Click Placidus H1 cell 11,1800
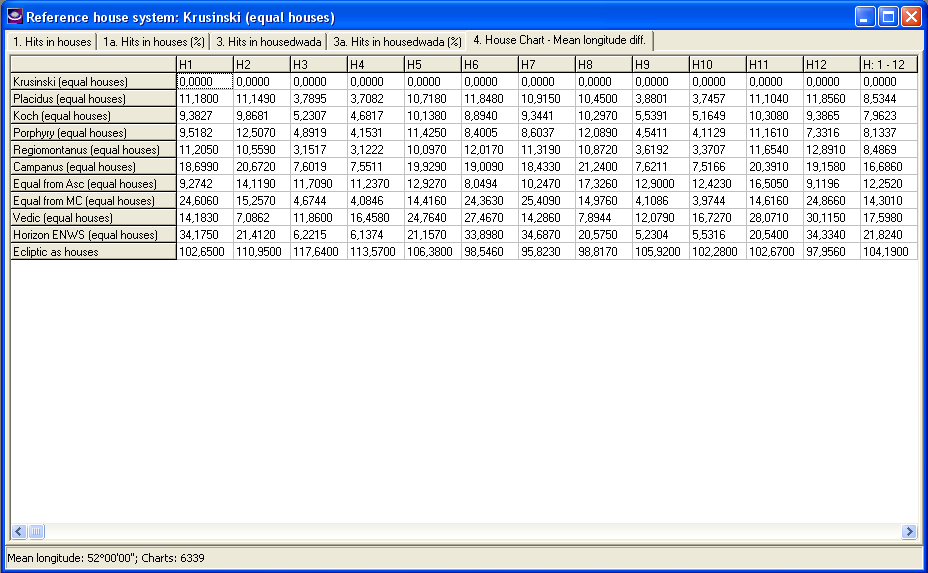The height and width of the screenshot is (573, 928). 205,99
